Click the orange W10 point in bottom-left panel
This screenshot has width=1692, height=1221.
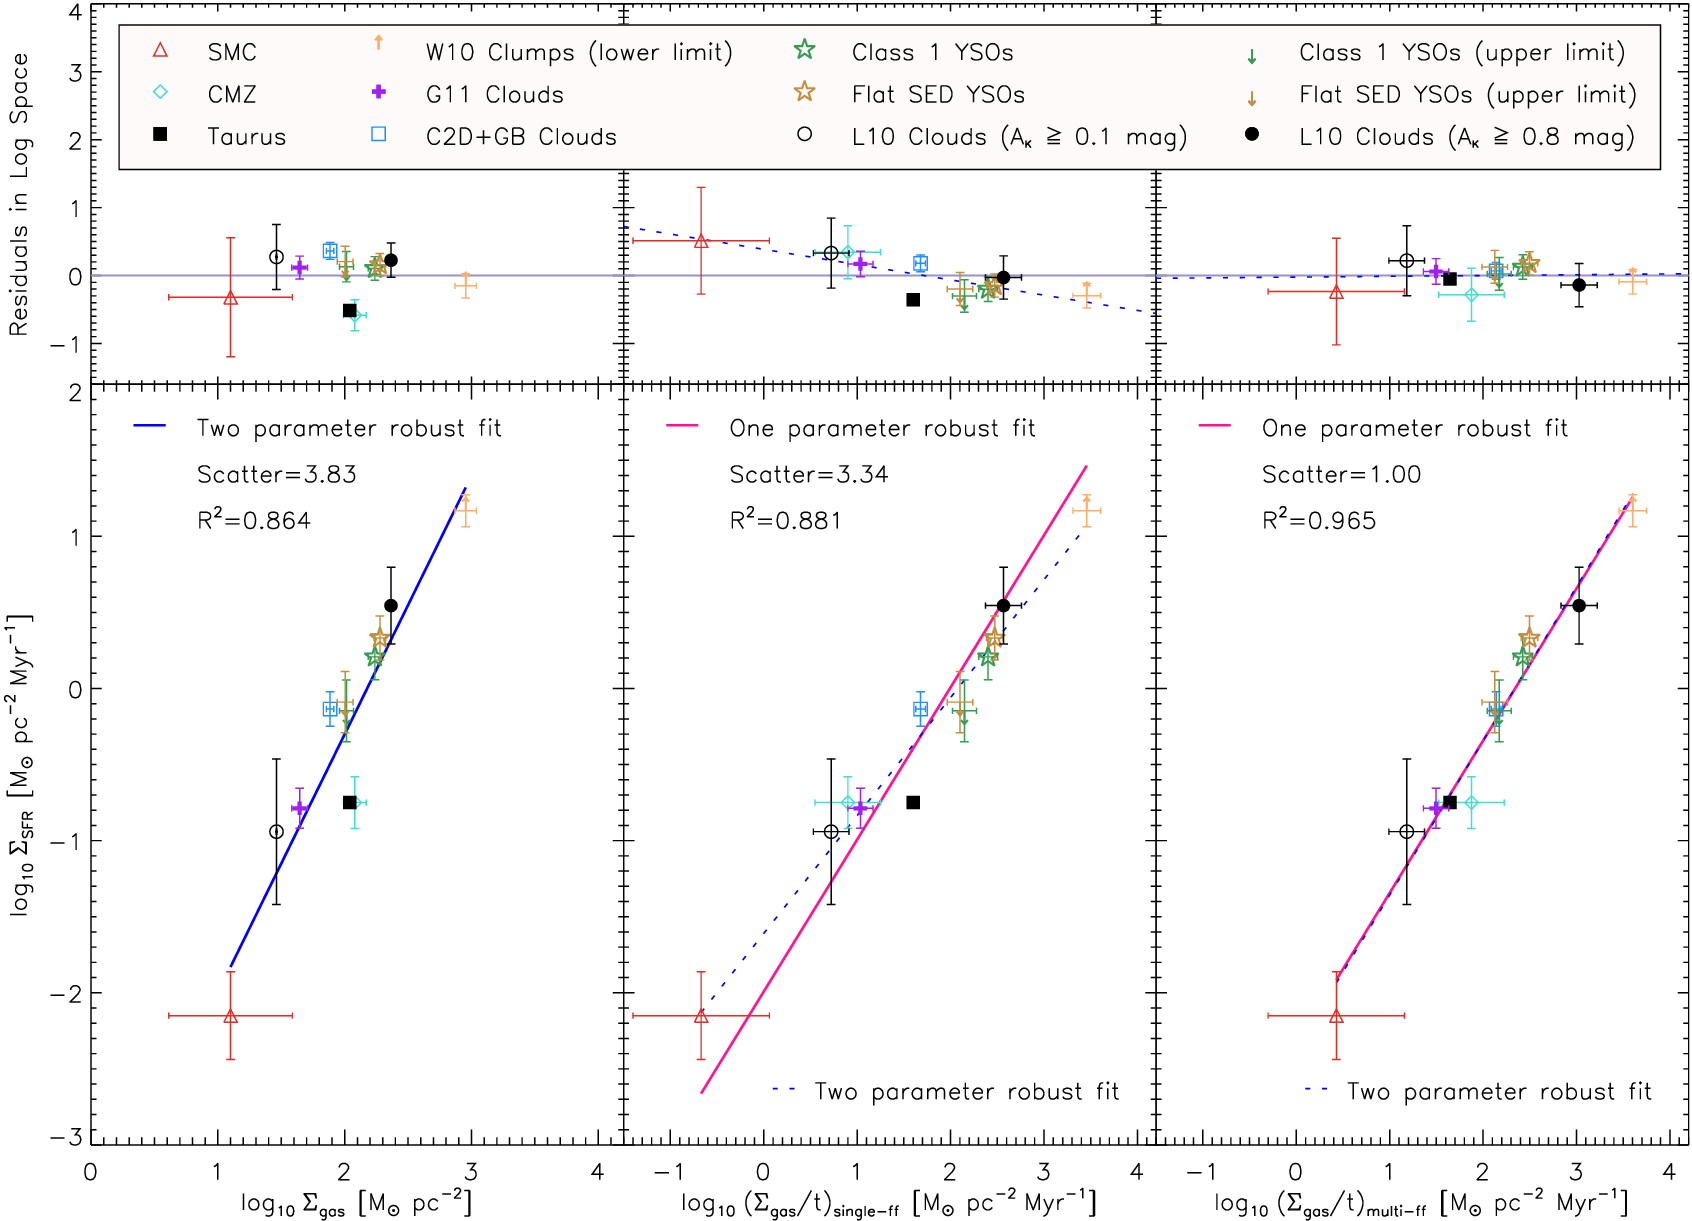click(x=465, y=510)
